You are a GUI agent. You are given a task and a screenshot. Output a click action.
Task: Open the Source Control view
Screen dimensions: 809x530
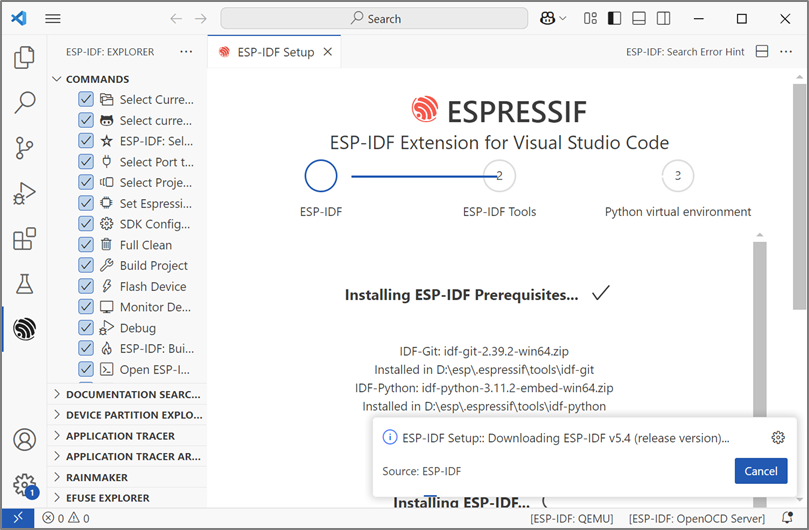(24, 148)
